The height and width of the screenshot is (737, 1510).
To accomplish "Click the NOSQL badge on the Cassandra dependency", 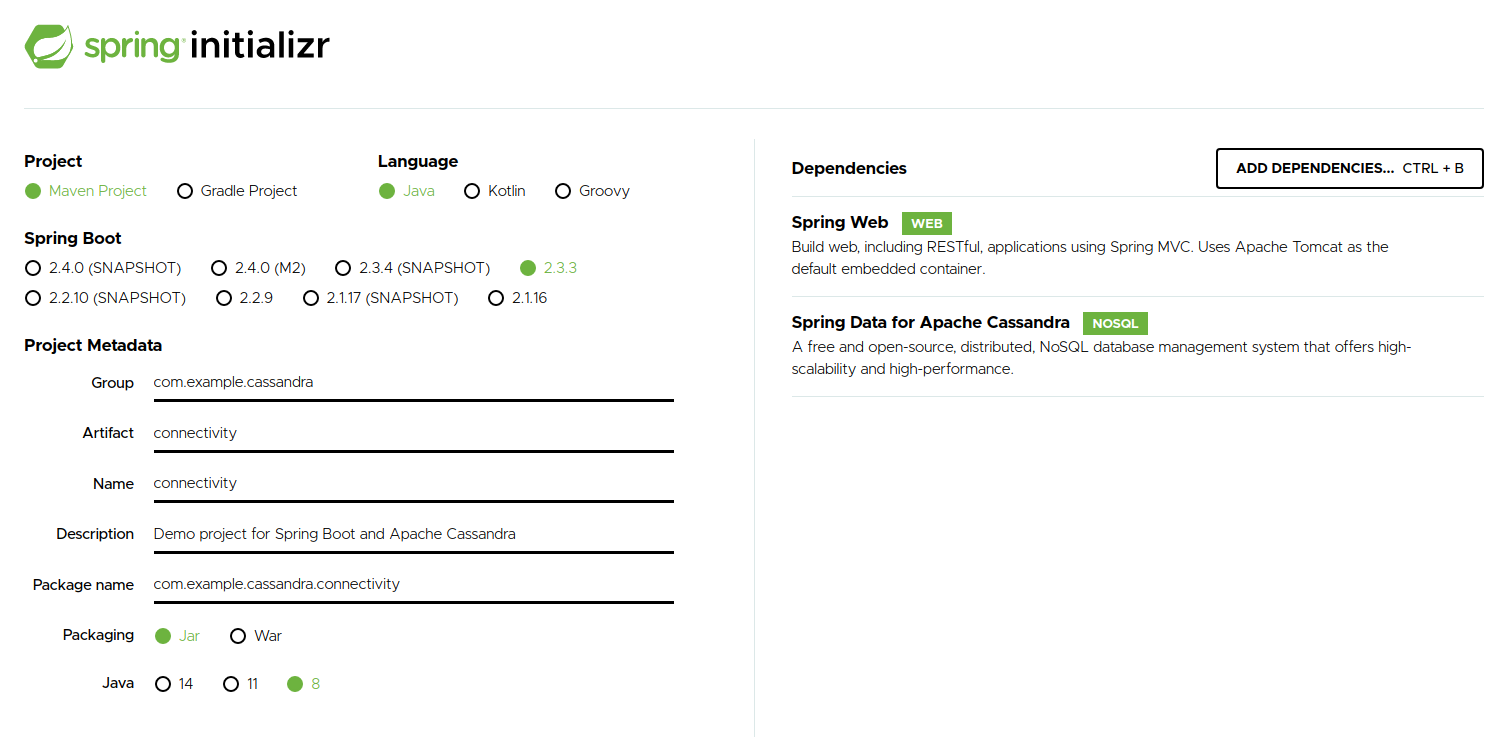I will [1114, 323].
